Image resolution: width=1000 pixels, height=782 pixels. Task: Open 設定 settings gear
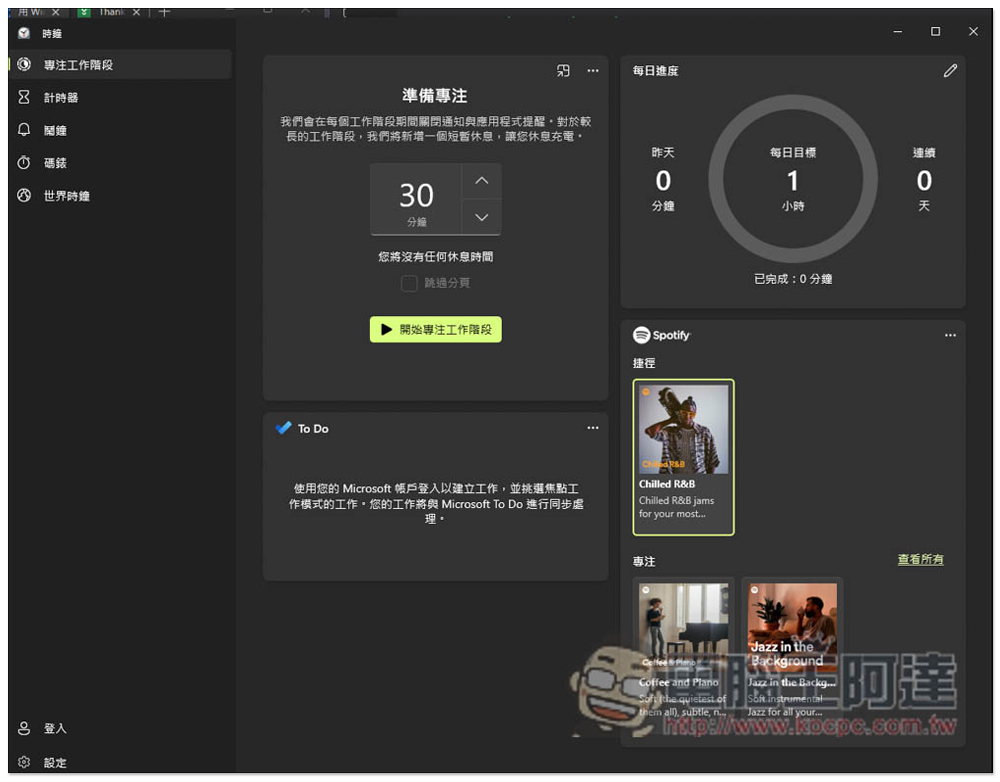point(25,762)
